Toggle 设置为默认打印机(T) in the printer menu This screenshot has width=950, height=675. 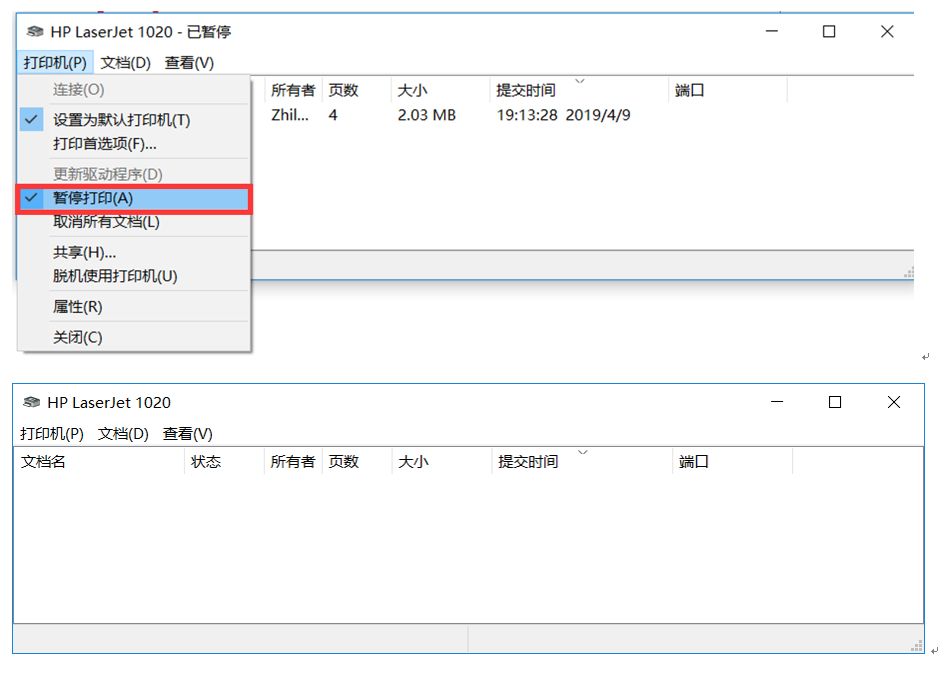coord(134,120)
